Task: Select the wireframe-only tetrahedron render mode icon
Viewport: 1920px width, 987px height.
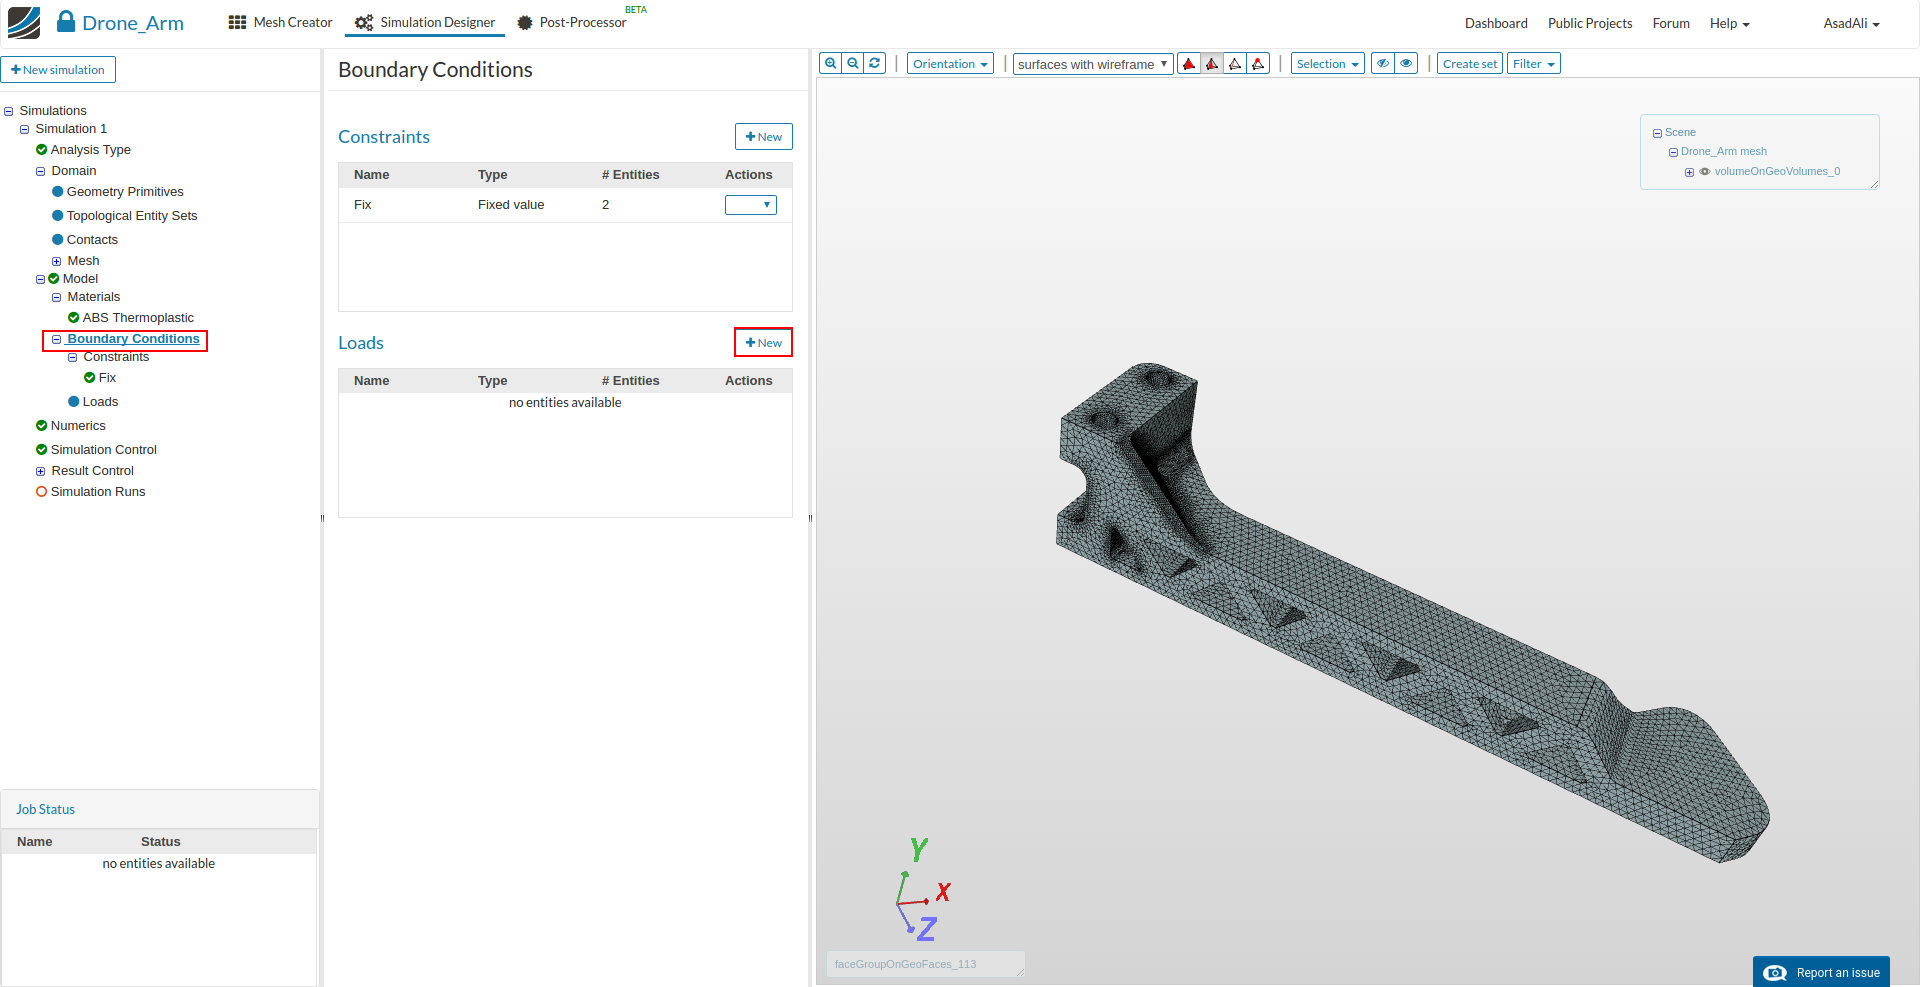Action: (1235, 64)
